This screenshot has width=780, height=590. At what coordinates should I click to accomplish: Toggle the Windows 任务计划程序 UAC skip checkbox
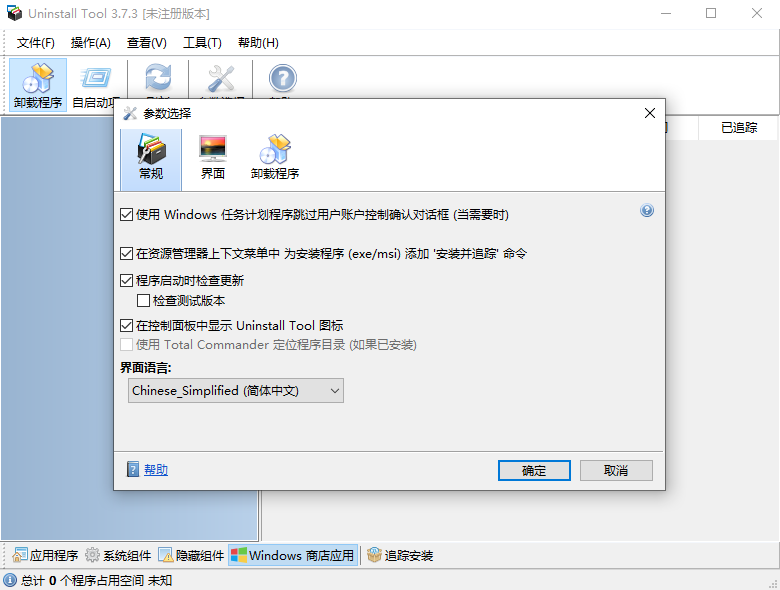coord(127,215)
